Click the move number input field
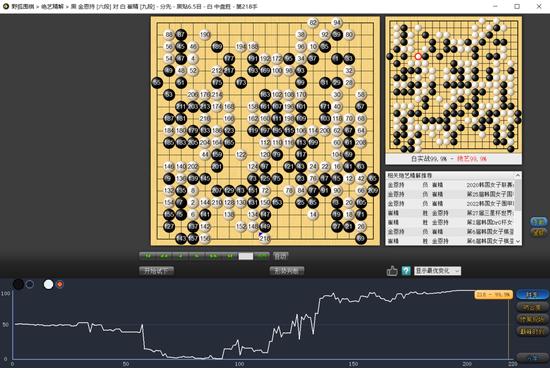This screenshot has width=550, height=368. point(246,256)
